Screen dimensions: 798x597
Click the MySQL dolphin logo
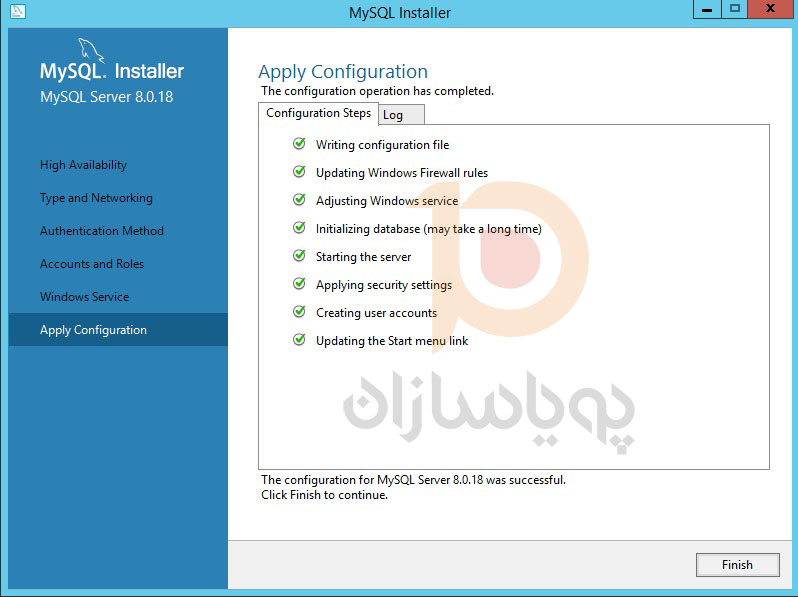click(91, 50)
